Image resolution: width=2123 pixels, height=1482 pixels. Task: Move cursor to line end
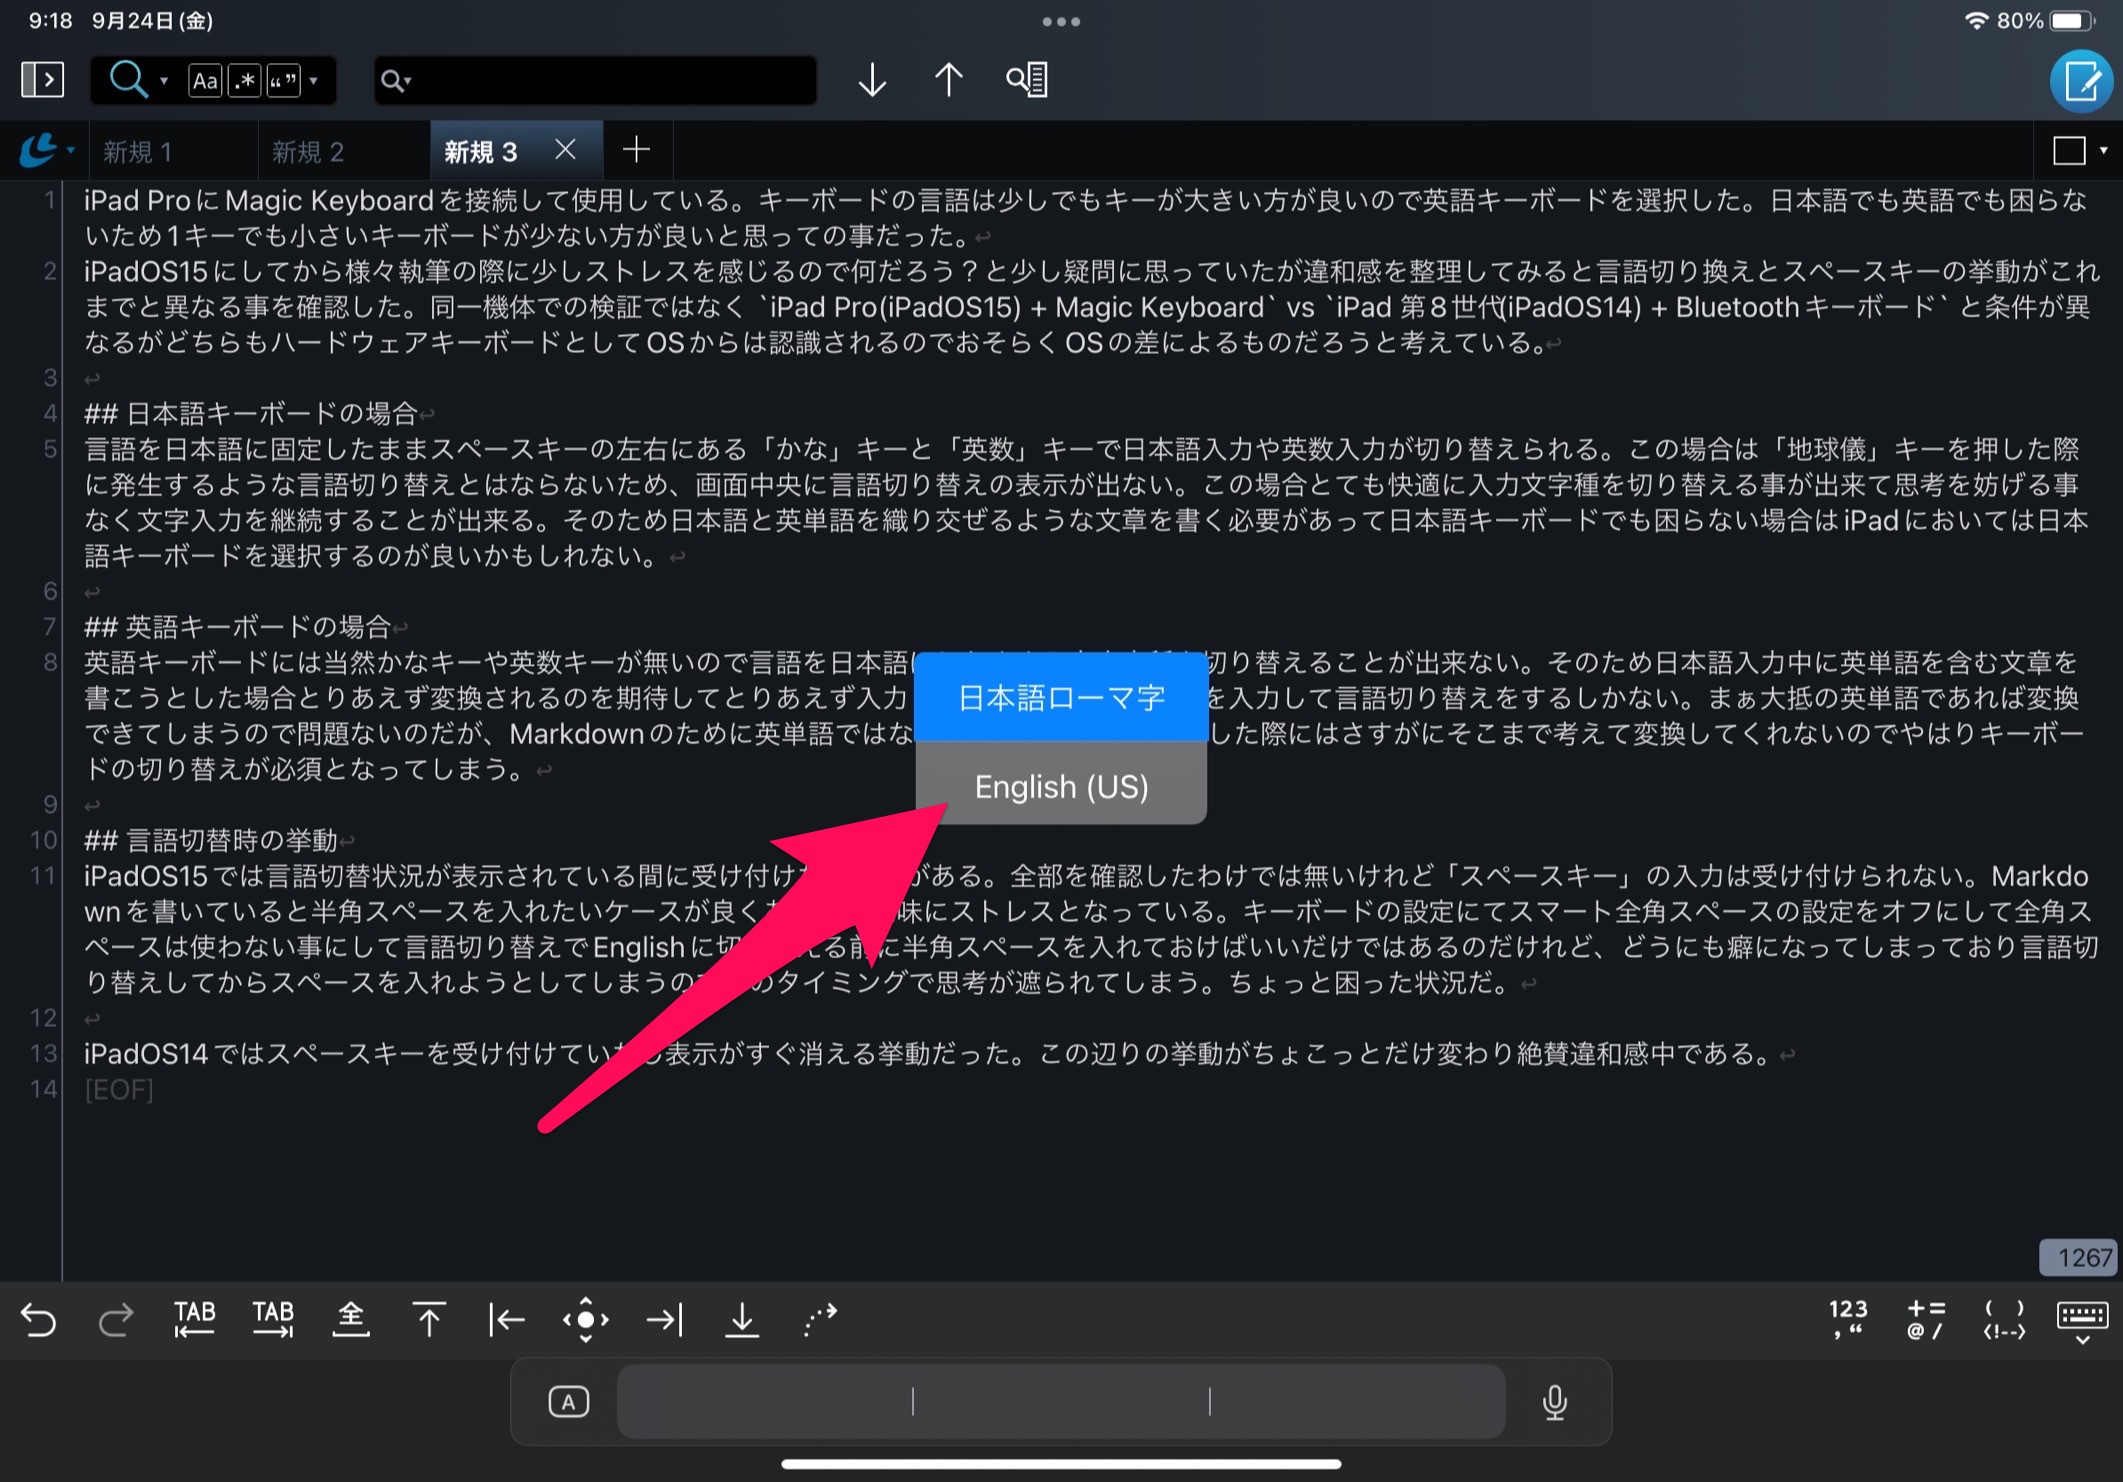click(x=664, y=1320)
